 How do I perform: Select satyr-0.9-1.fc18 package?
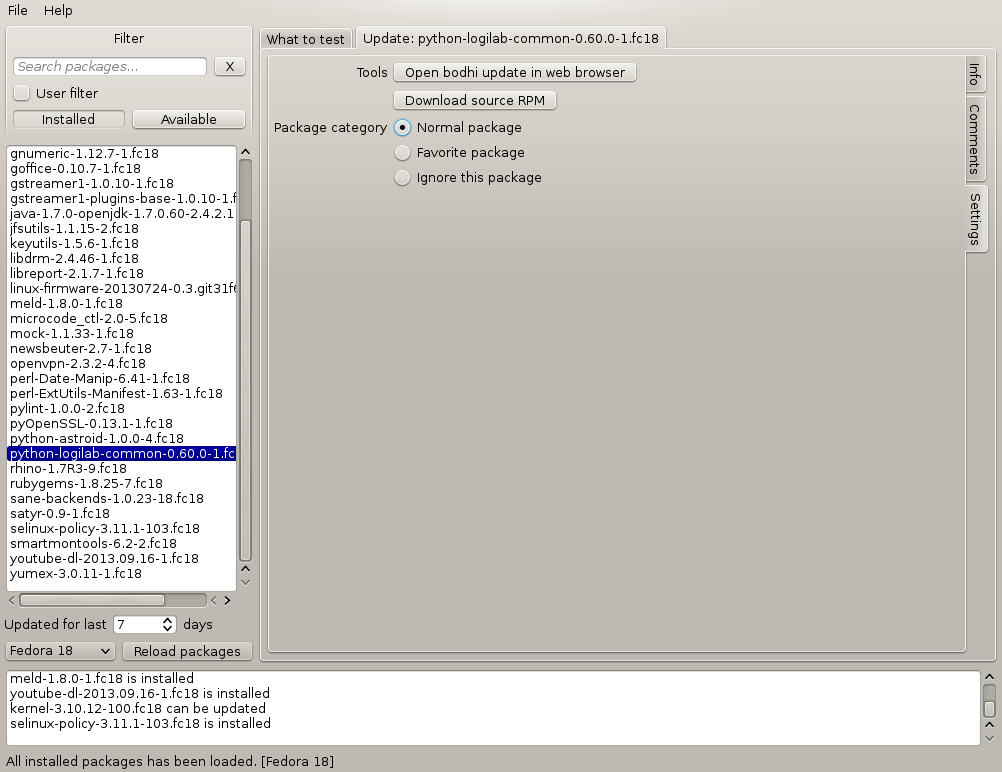tap(121, 514)
